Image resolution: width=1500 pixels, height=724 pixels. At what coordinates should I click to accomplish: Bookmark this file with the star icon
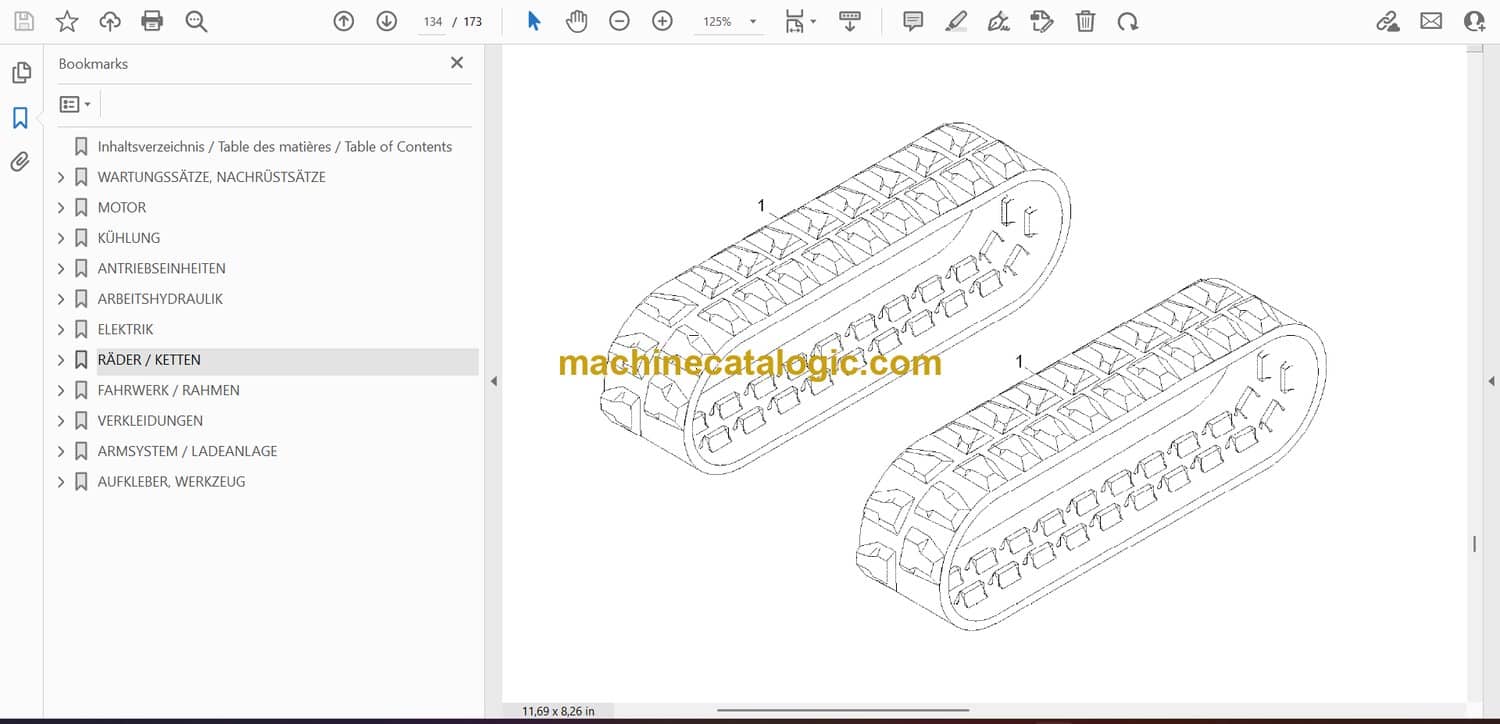67,21
